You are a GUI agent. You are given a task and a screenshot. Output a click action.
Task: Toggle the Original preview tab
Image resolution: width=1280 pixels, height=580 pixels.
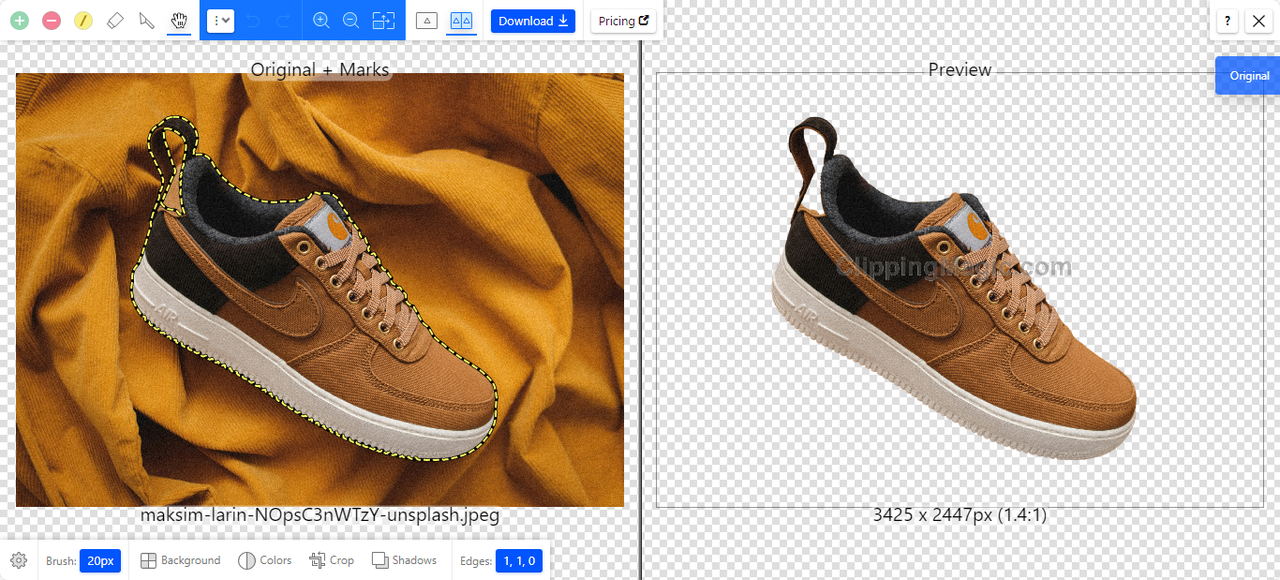[1248, 76]
